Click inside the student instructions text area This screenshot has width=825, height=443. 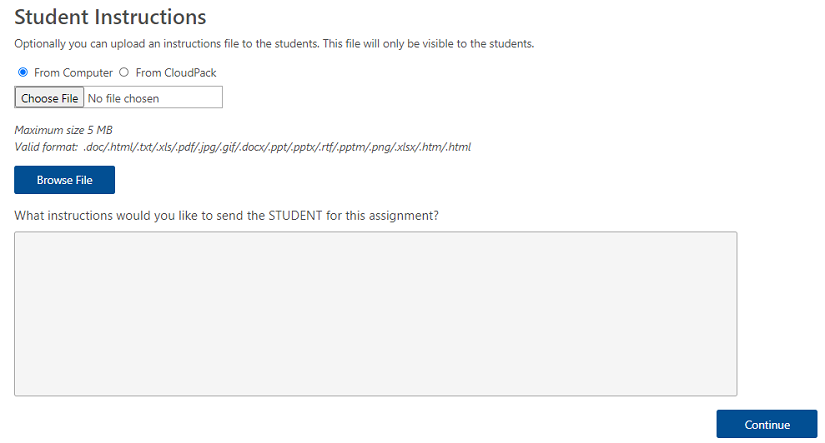(375, 313)
